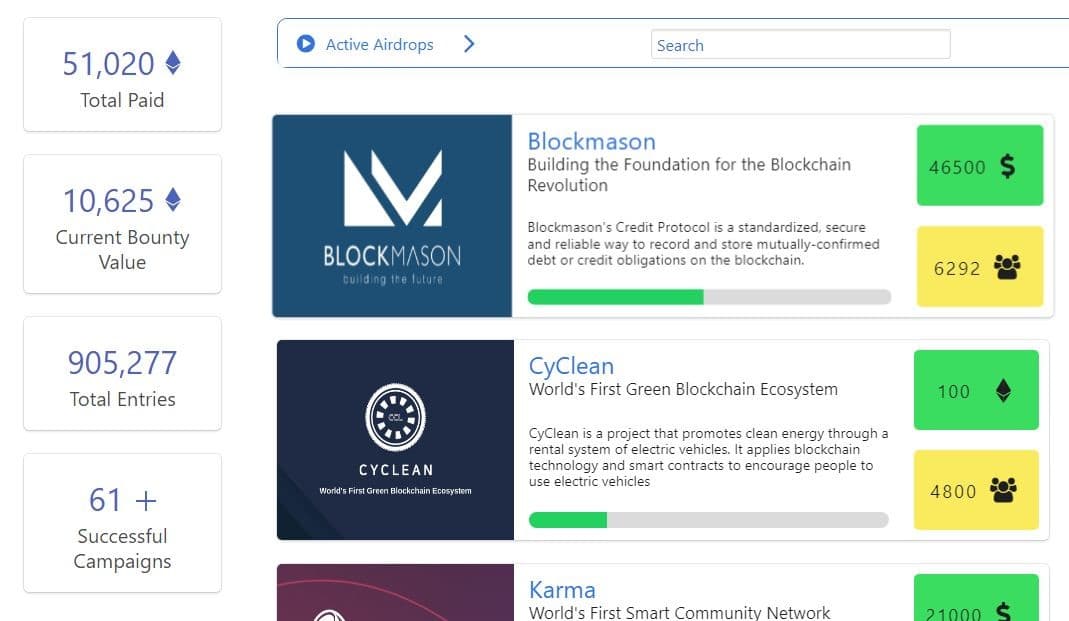Expand the chevron arrow after Active Airdrops
The image size is (1069, 621).
point(469,44)
